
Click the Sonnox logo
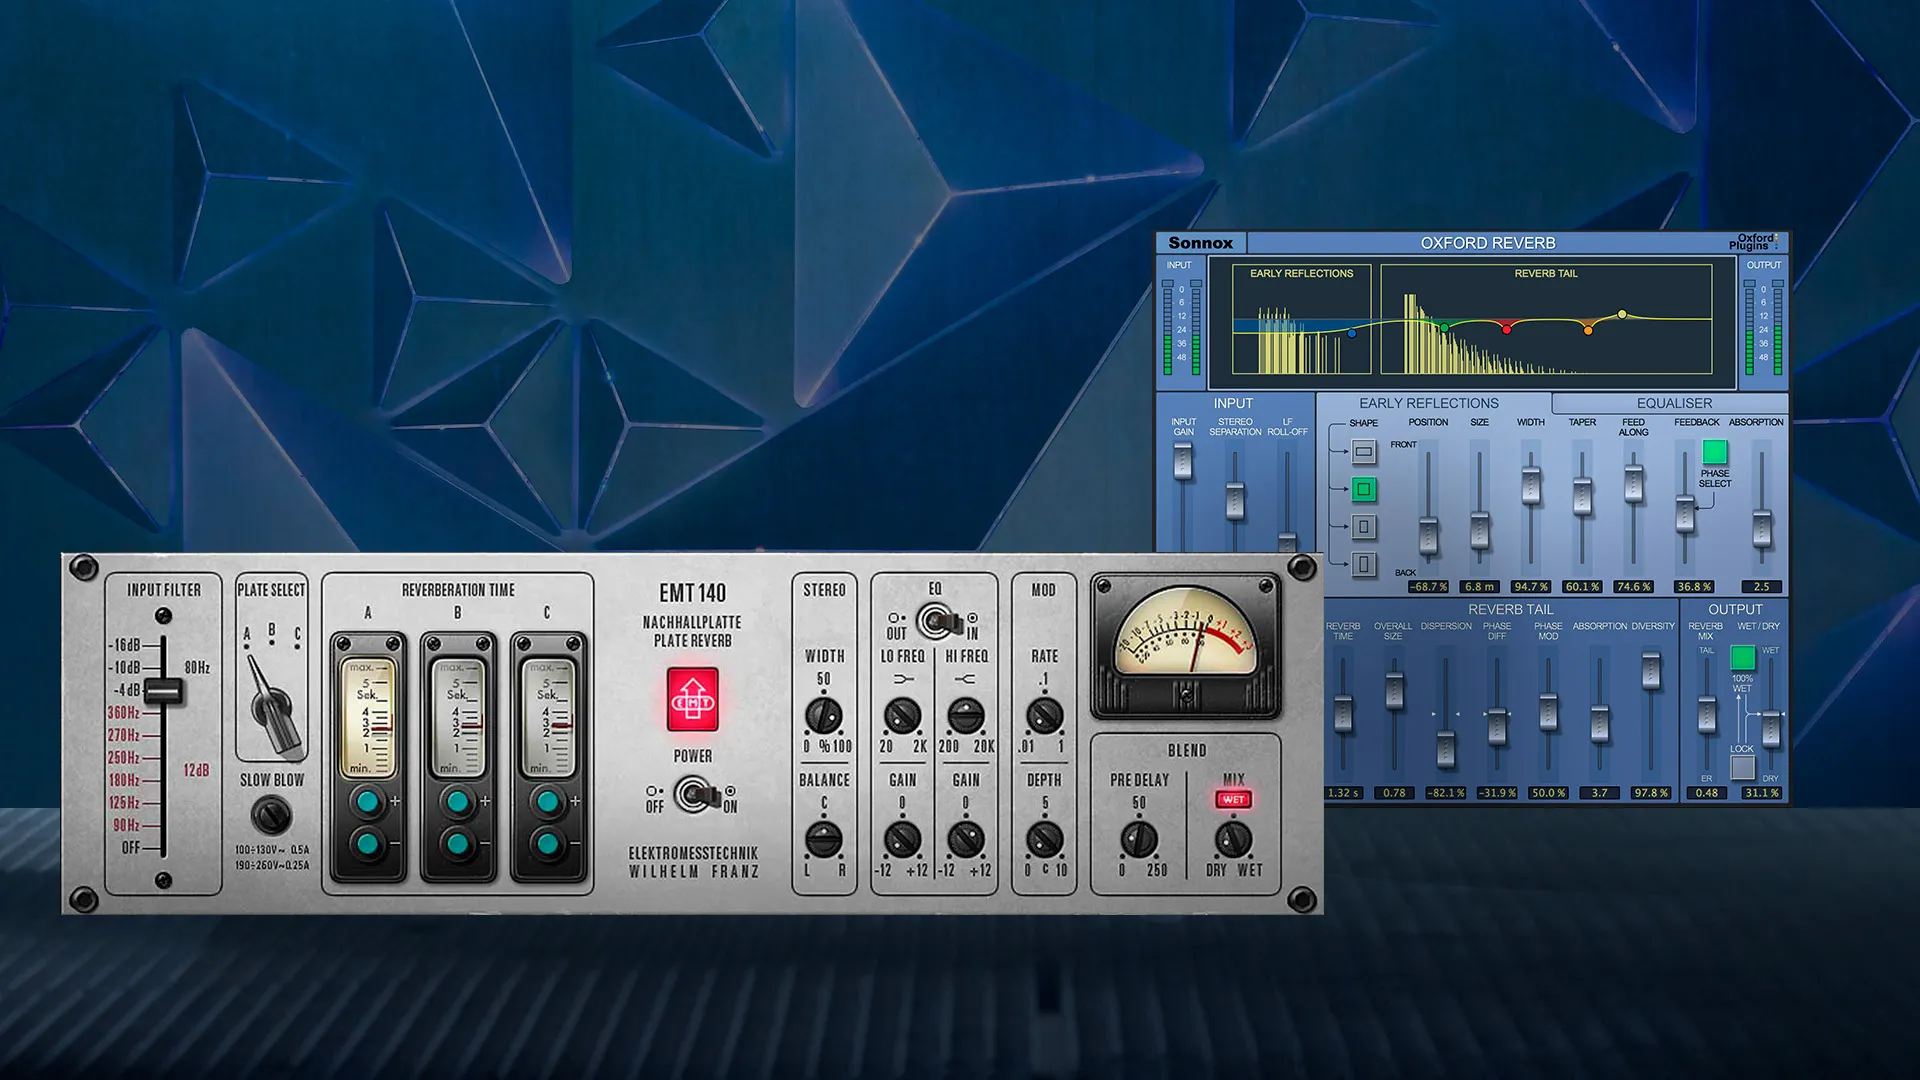click(1200, 243)
